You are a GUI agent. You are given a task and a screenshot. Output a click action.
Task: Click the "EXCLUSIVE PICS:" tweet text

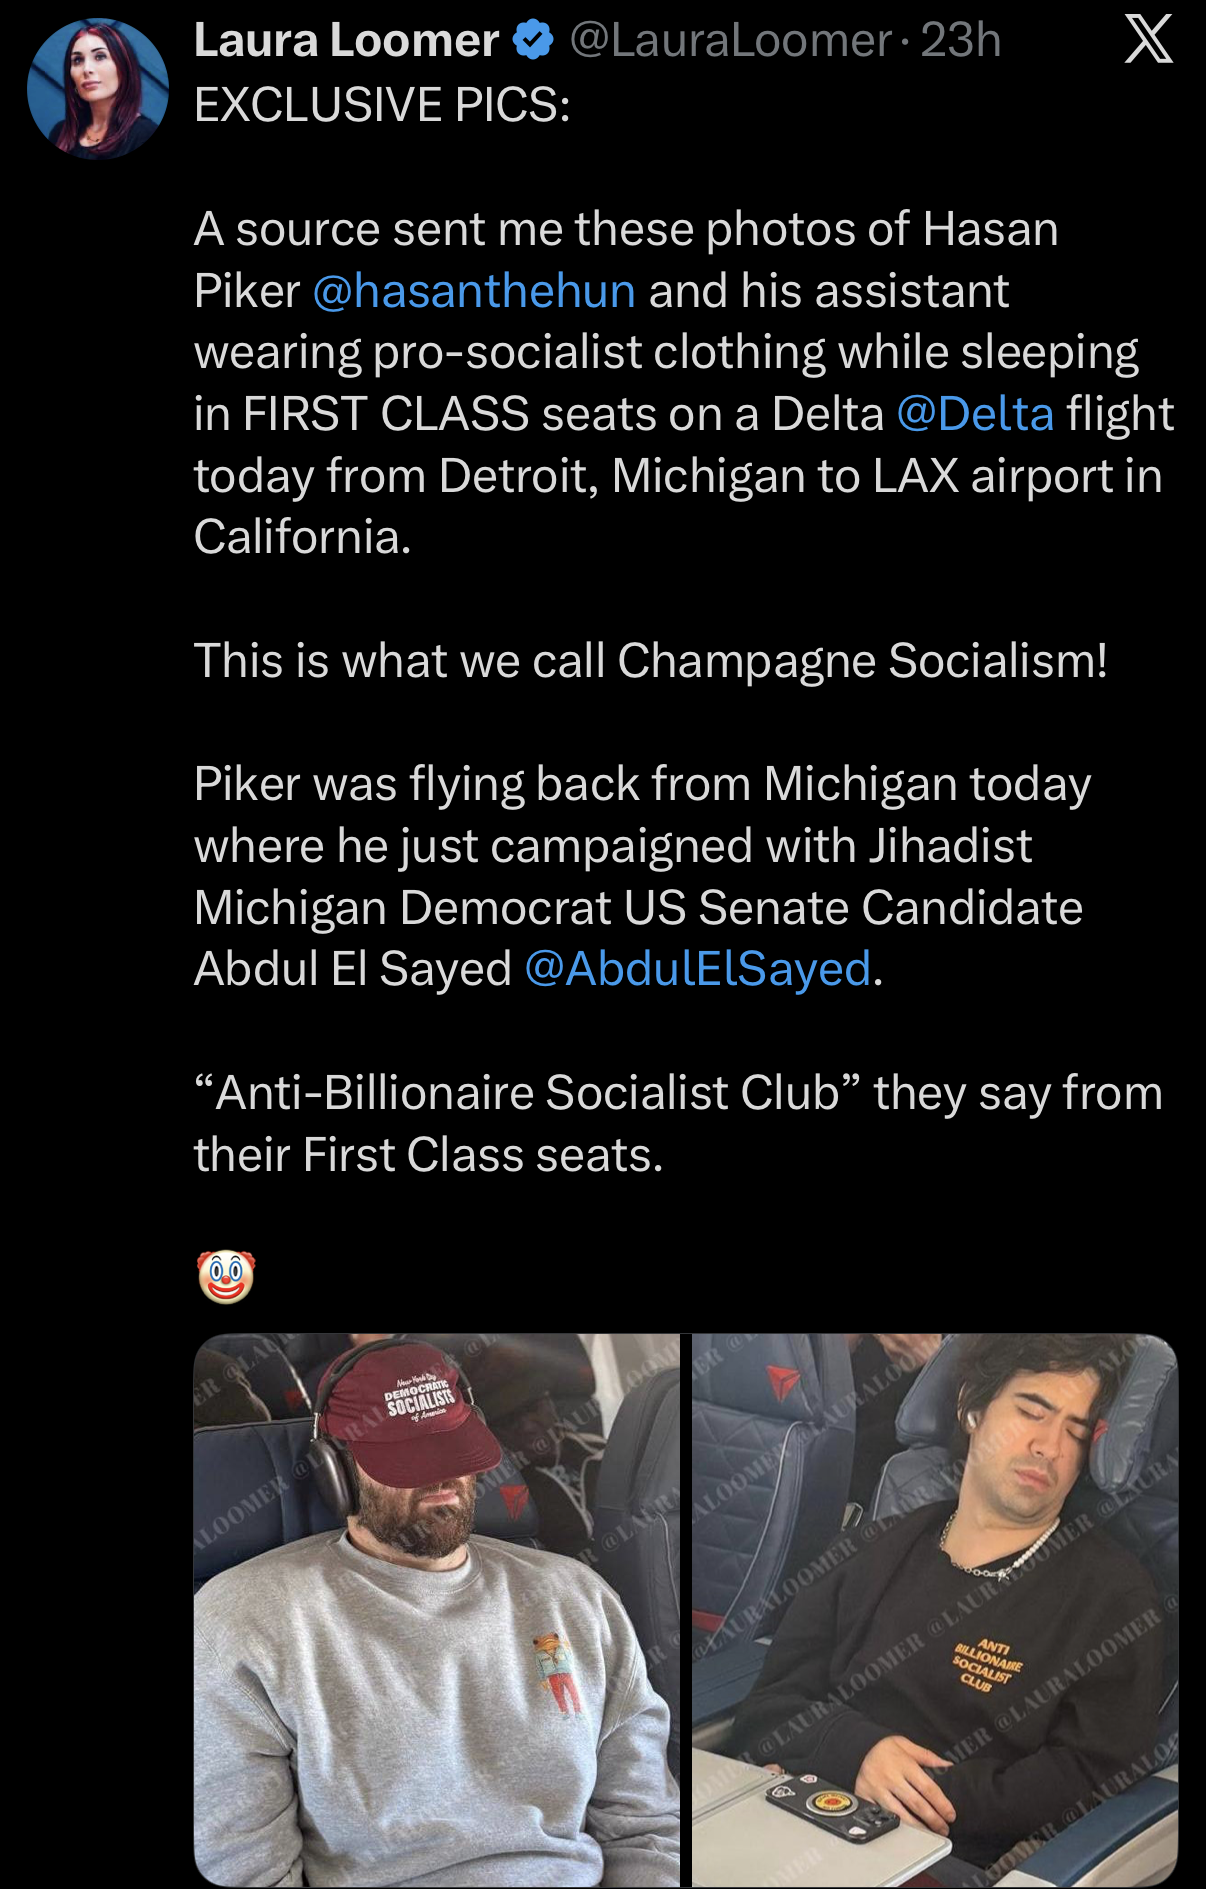tap(382, 105)
